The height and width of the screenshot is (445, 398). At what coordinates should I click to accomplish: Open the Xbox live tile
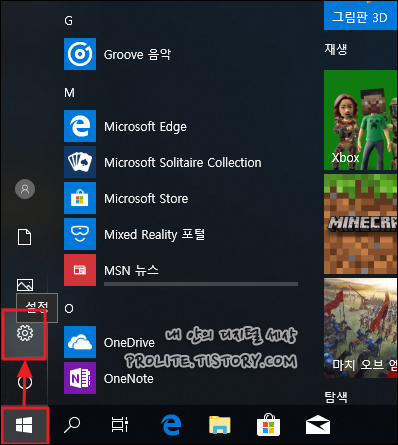(360, 120)
